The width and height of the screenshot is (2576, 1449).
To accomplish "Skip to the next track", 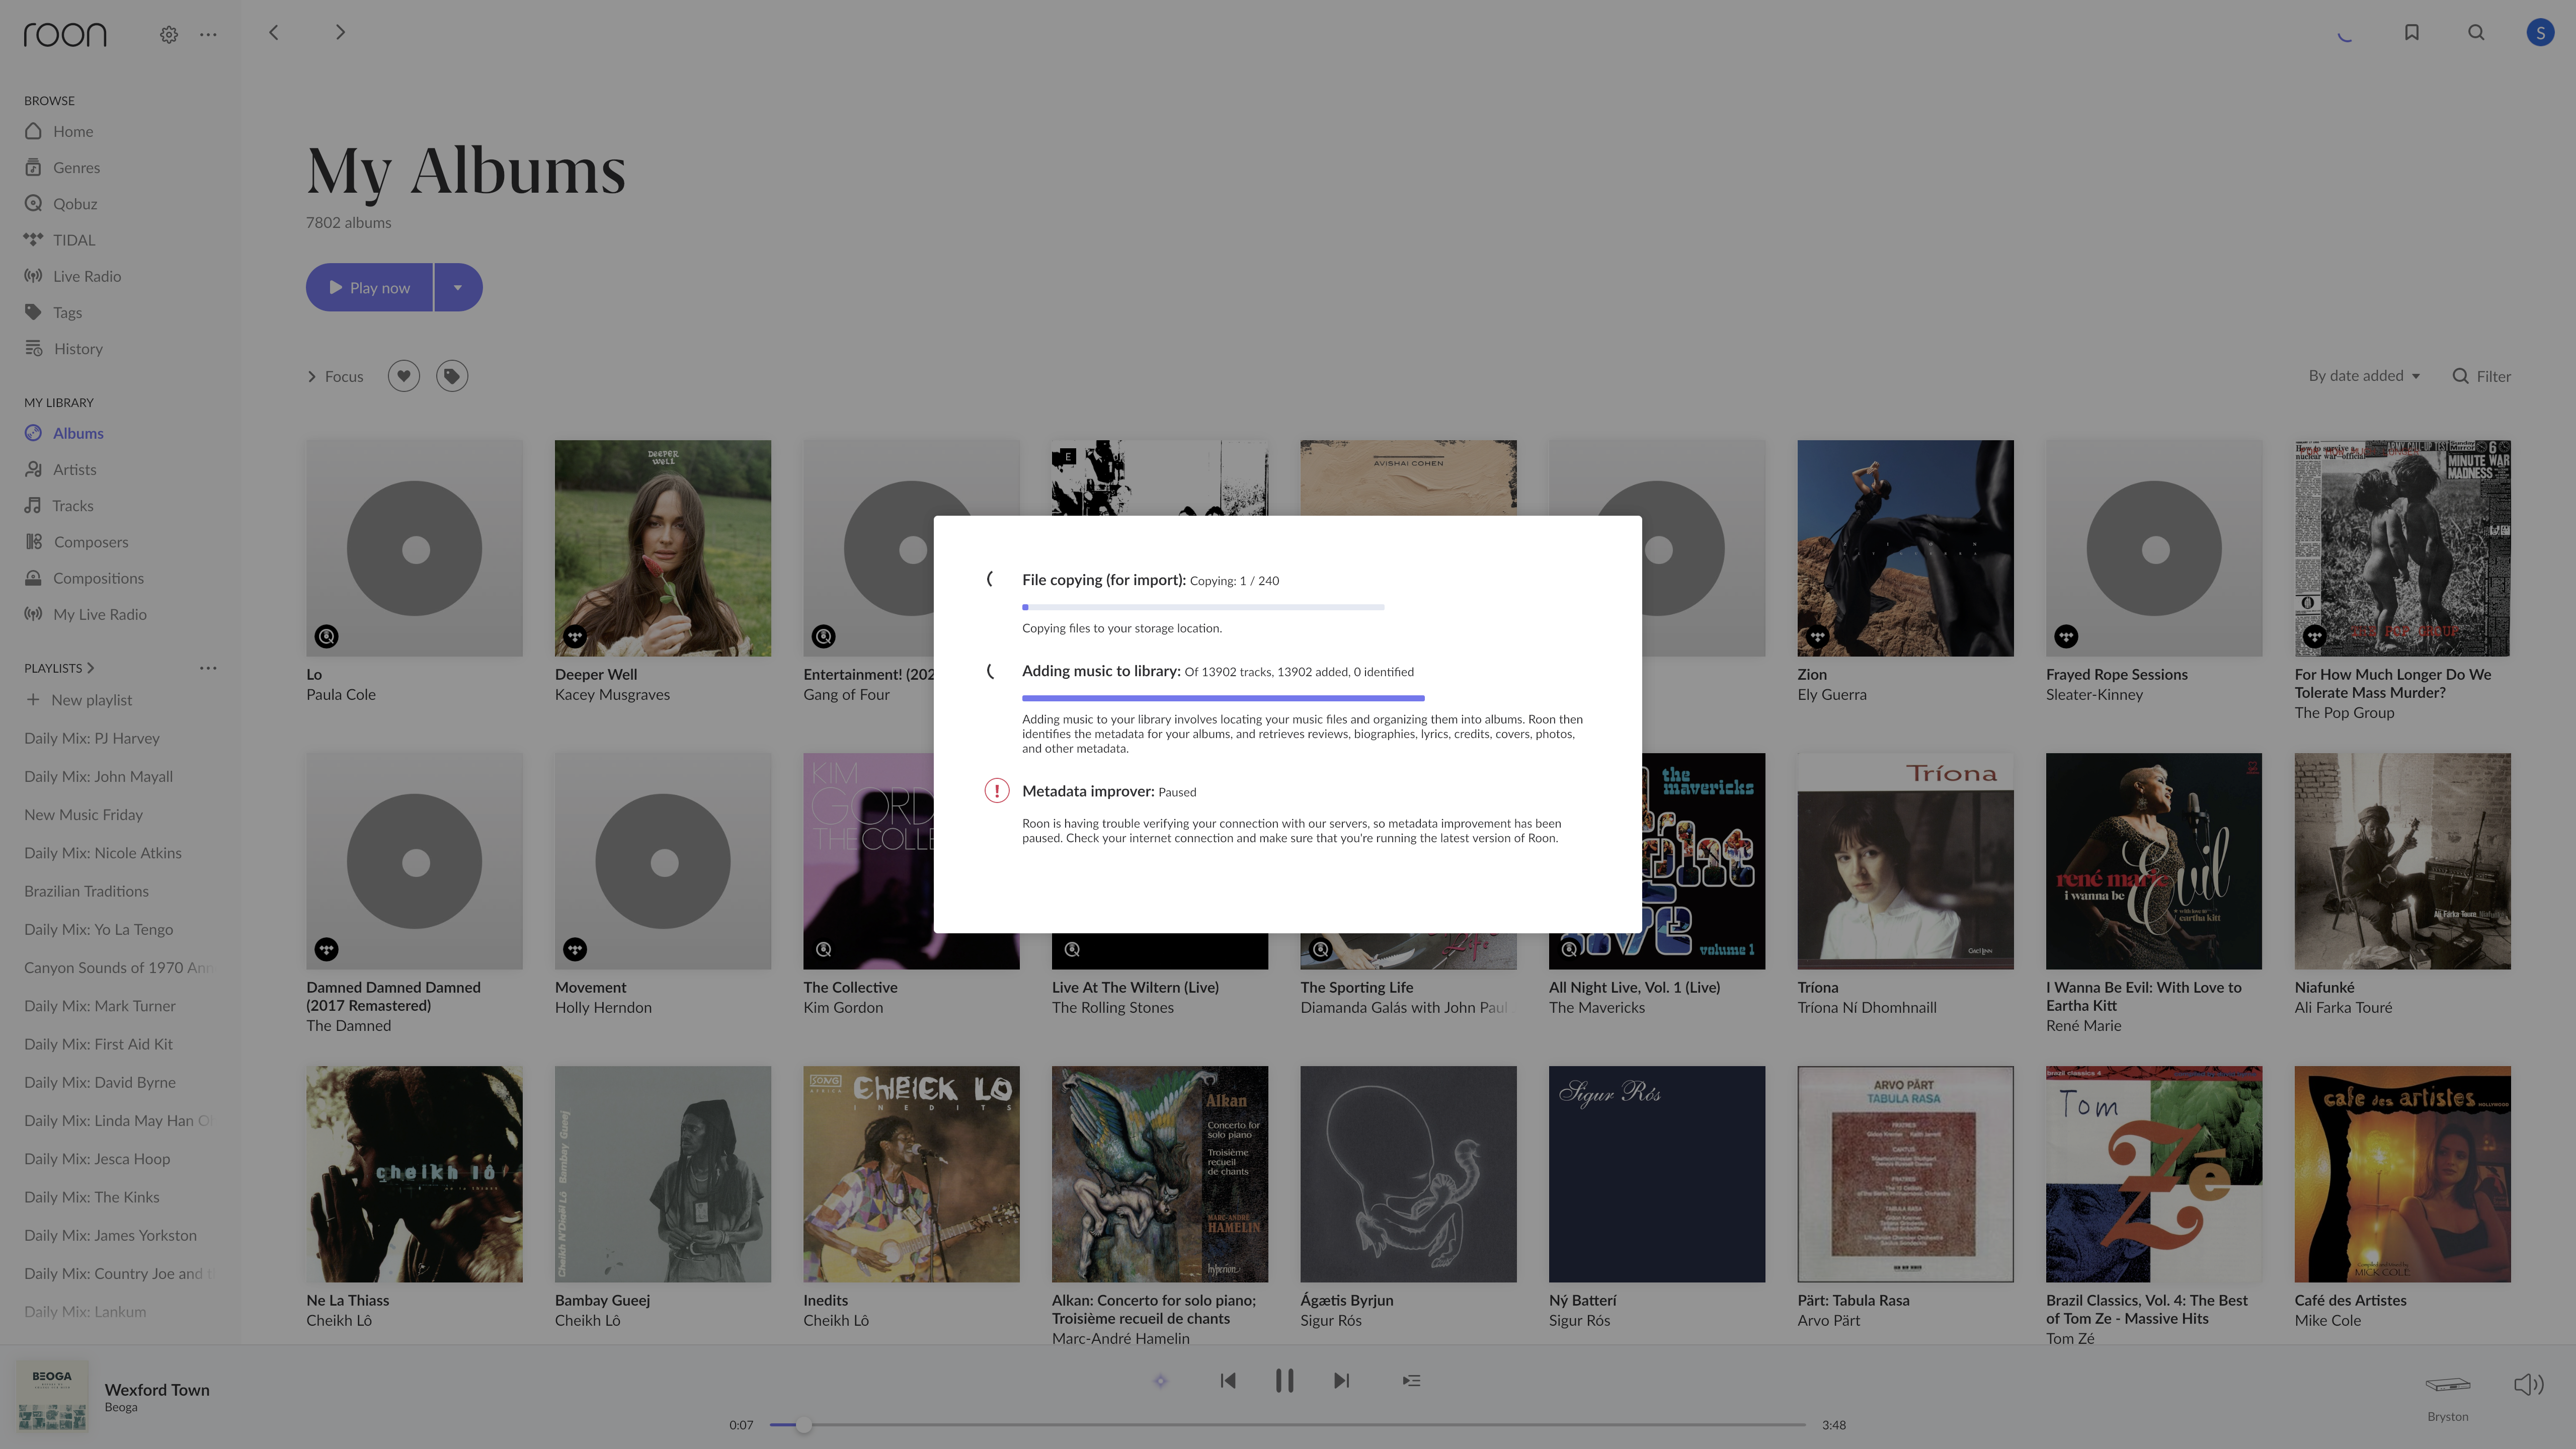I will click(x=1342, y=1381).
